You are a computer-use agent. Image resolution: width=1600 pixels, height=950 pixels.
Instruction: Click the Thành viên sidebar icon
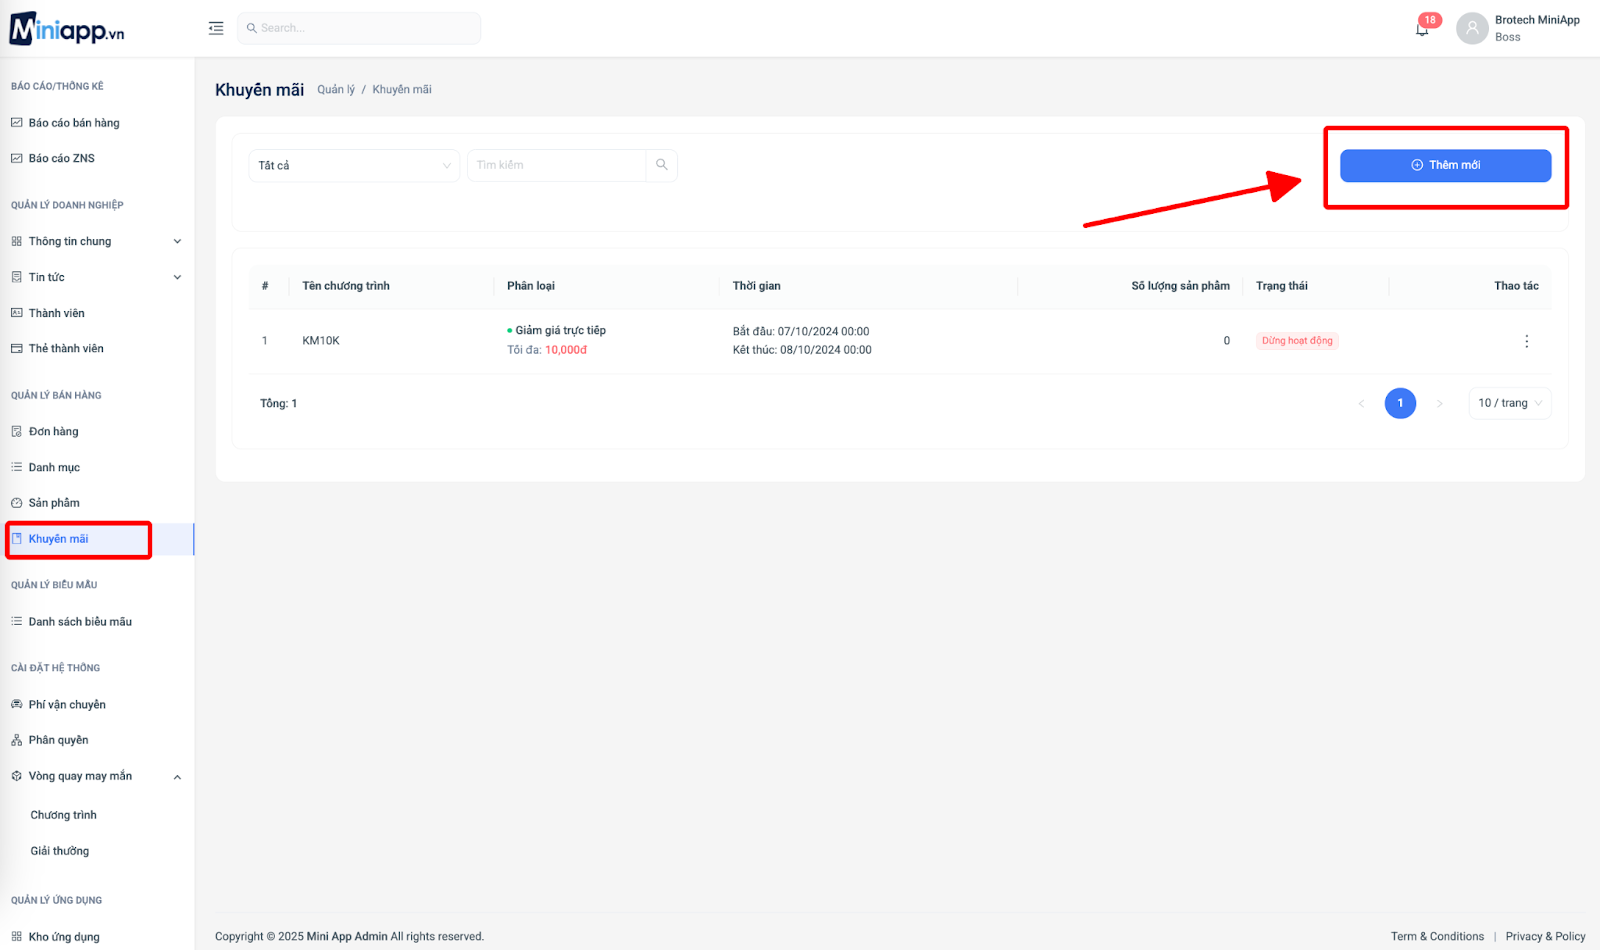[16, 313]
